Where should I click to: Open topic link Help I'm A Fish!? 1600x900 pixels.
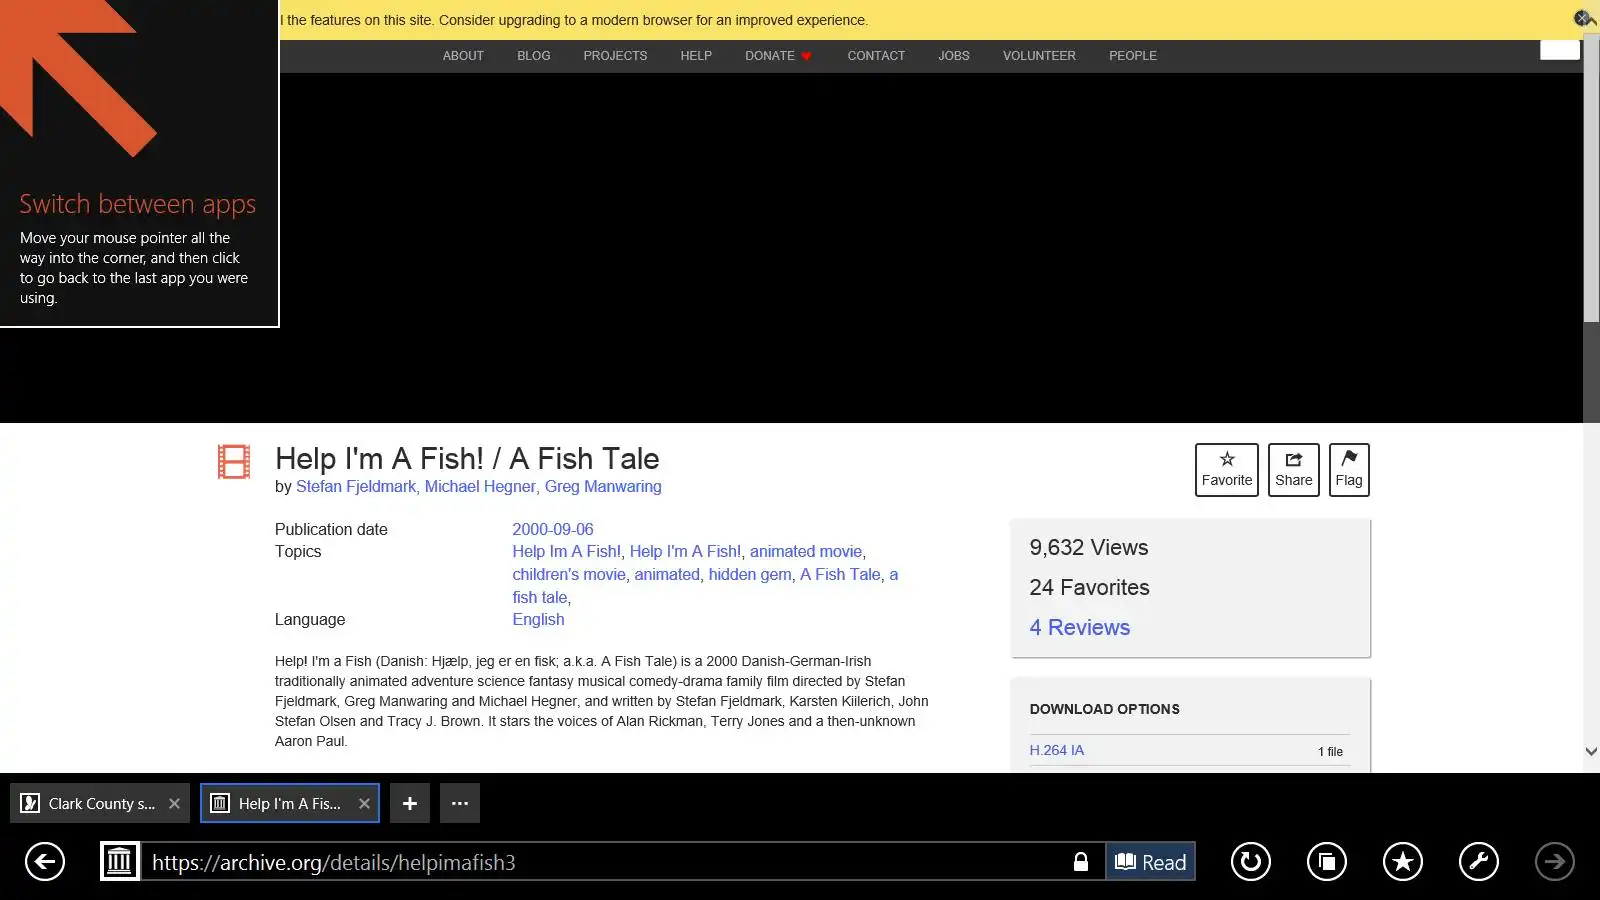pos(685,551)
